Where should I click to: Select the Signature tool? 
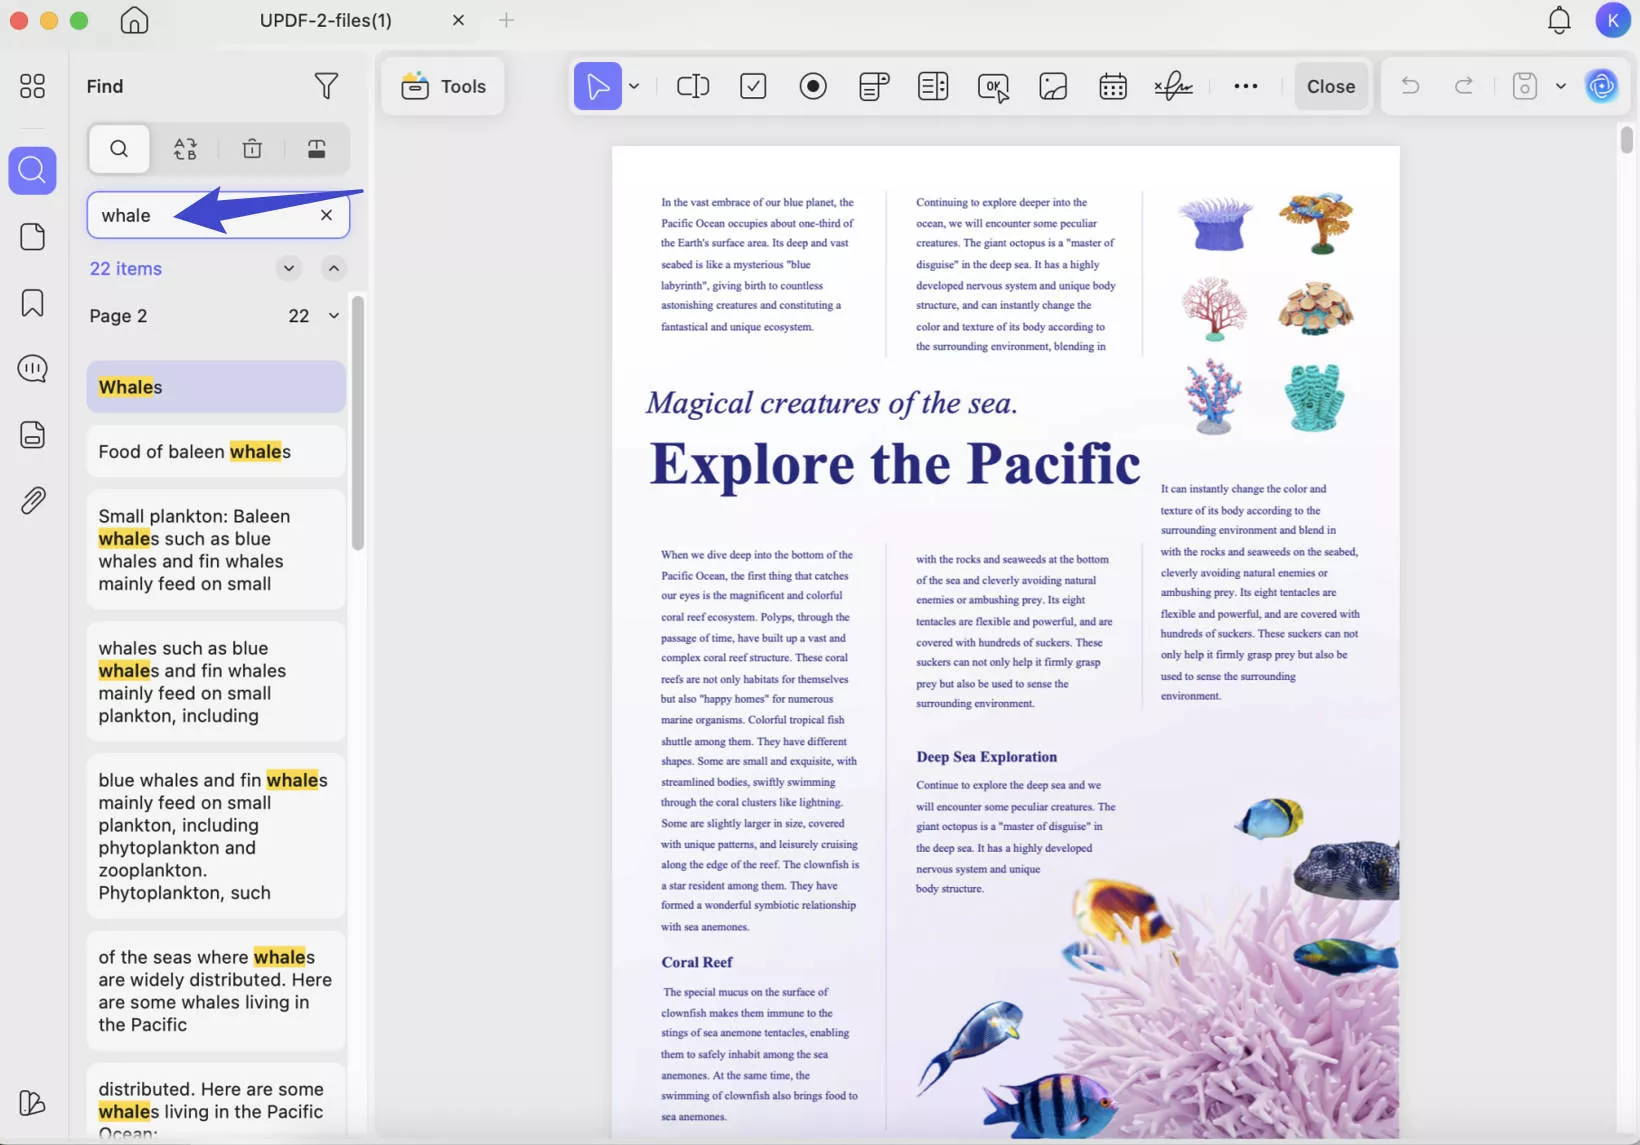tap(1172, 86)
